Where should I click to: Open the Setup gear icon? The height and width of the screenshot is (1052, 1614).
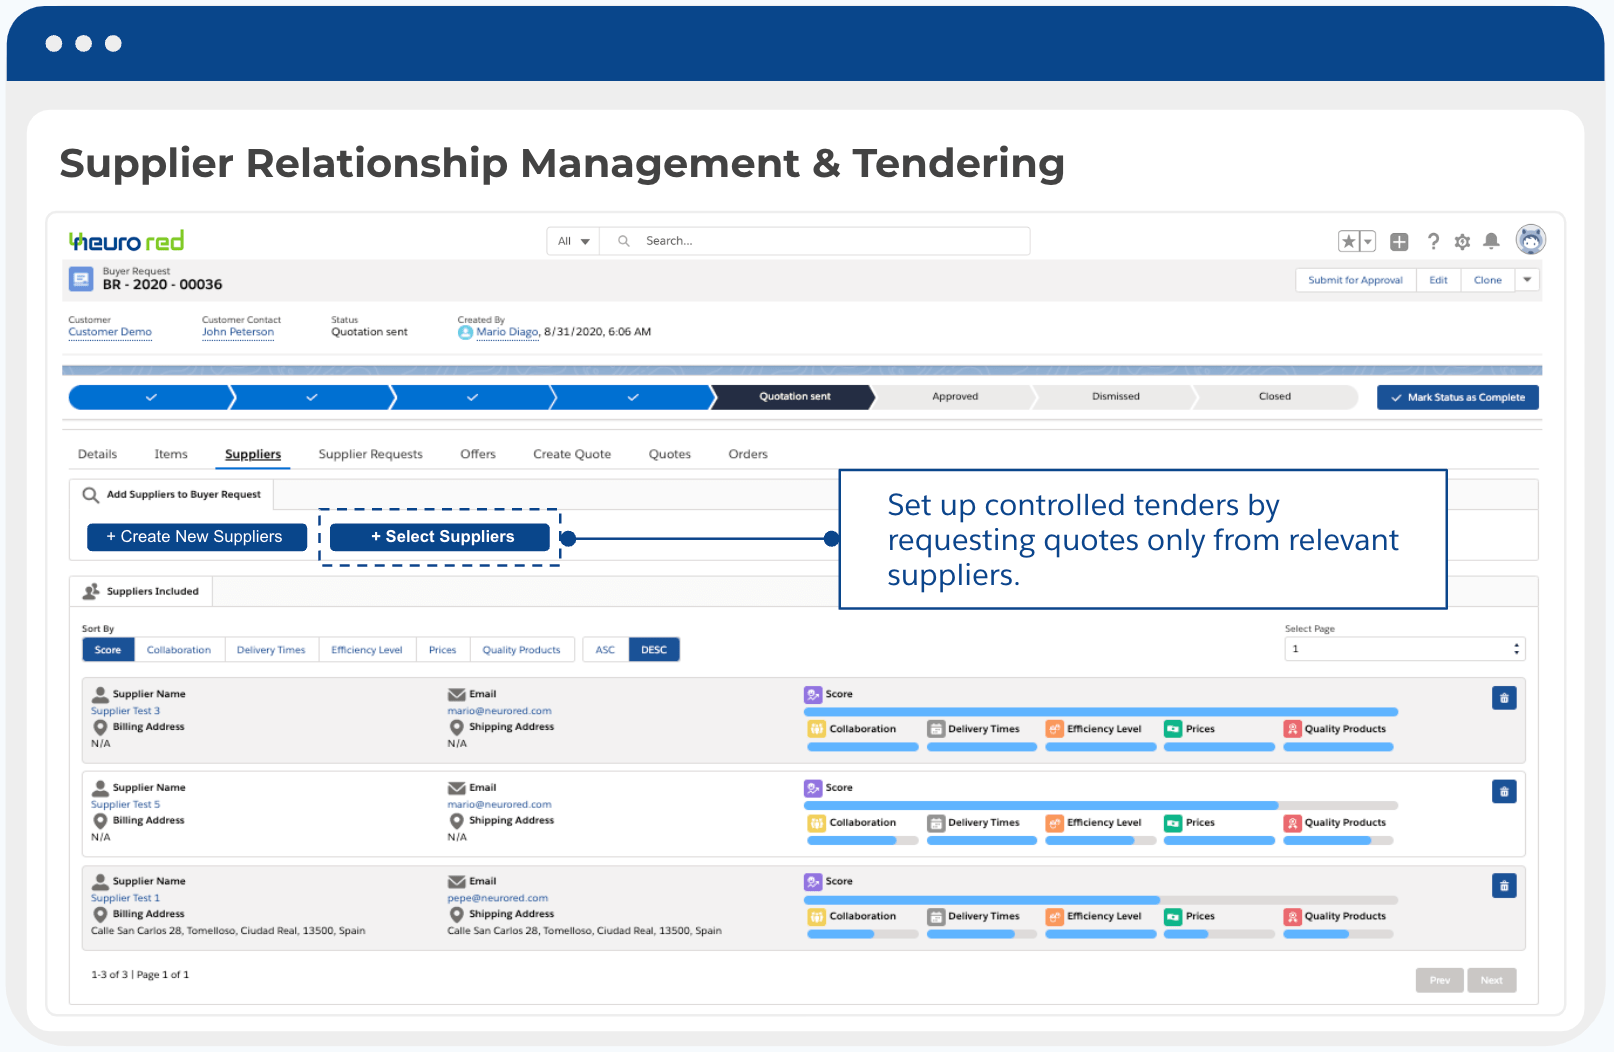(x=1461, y=241)
